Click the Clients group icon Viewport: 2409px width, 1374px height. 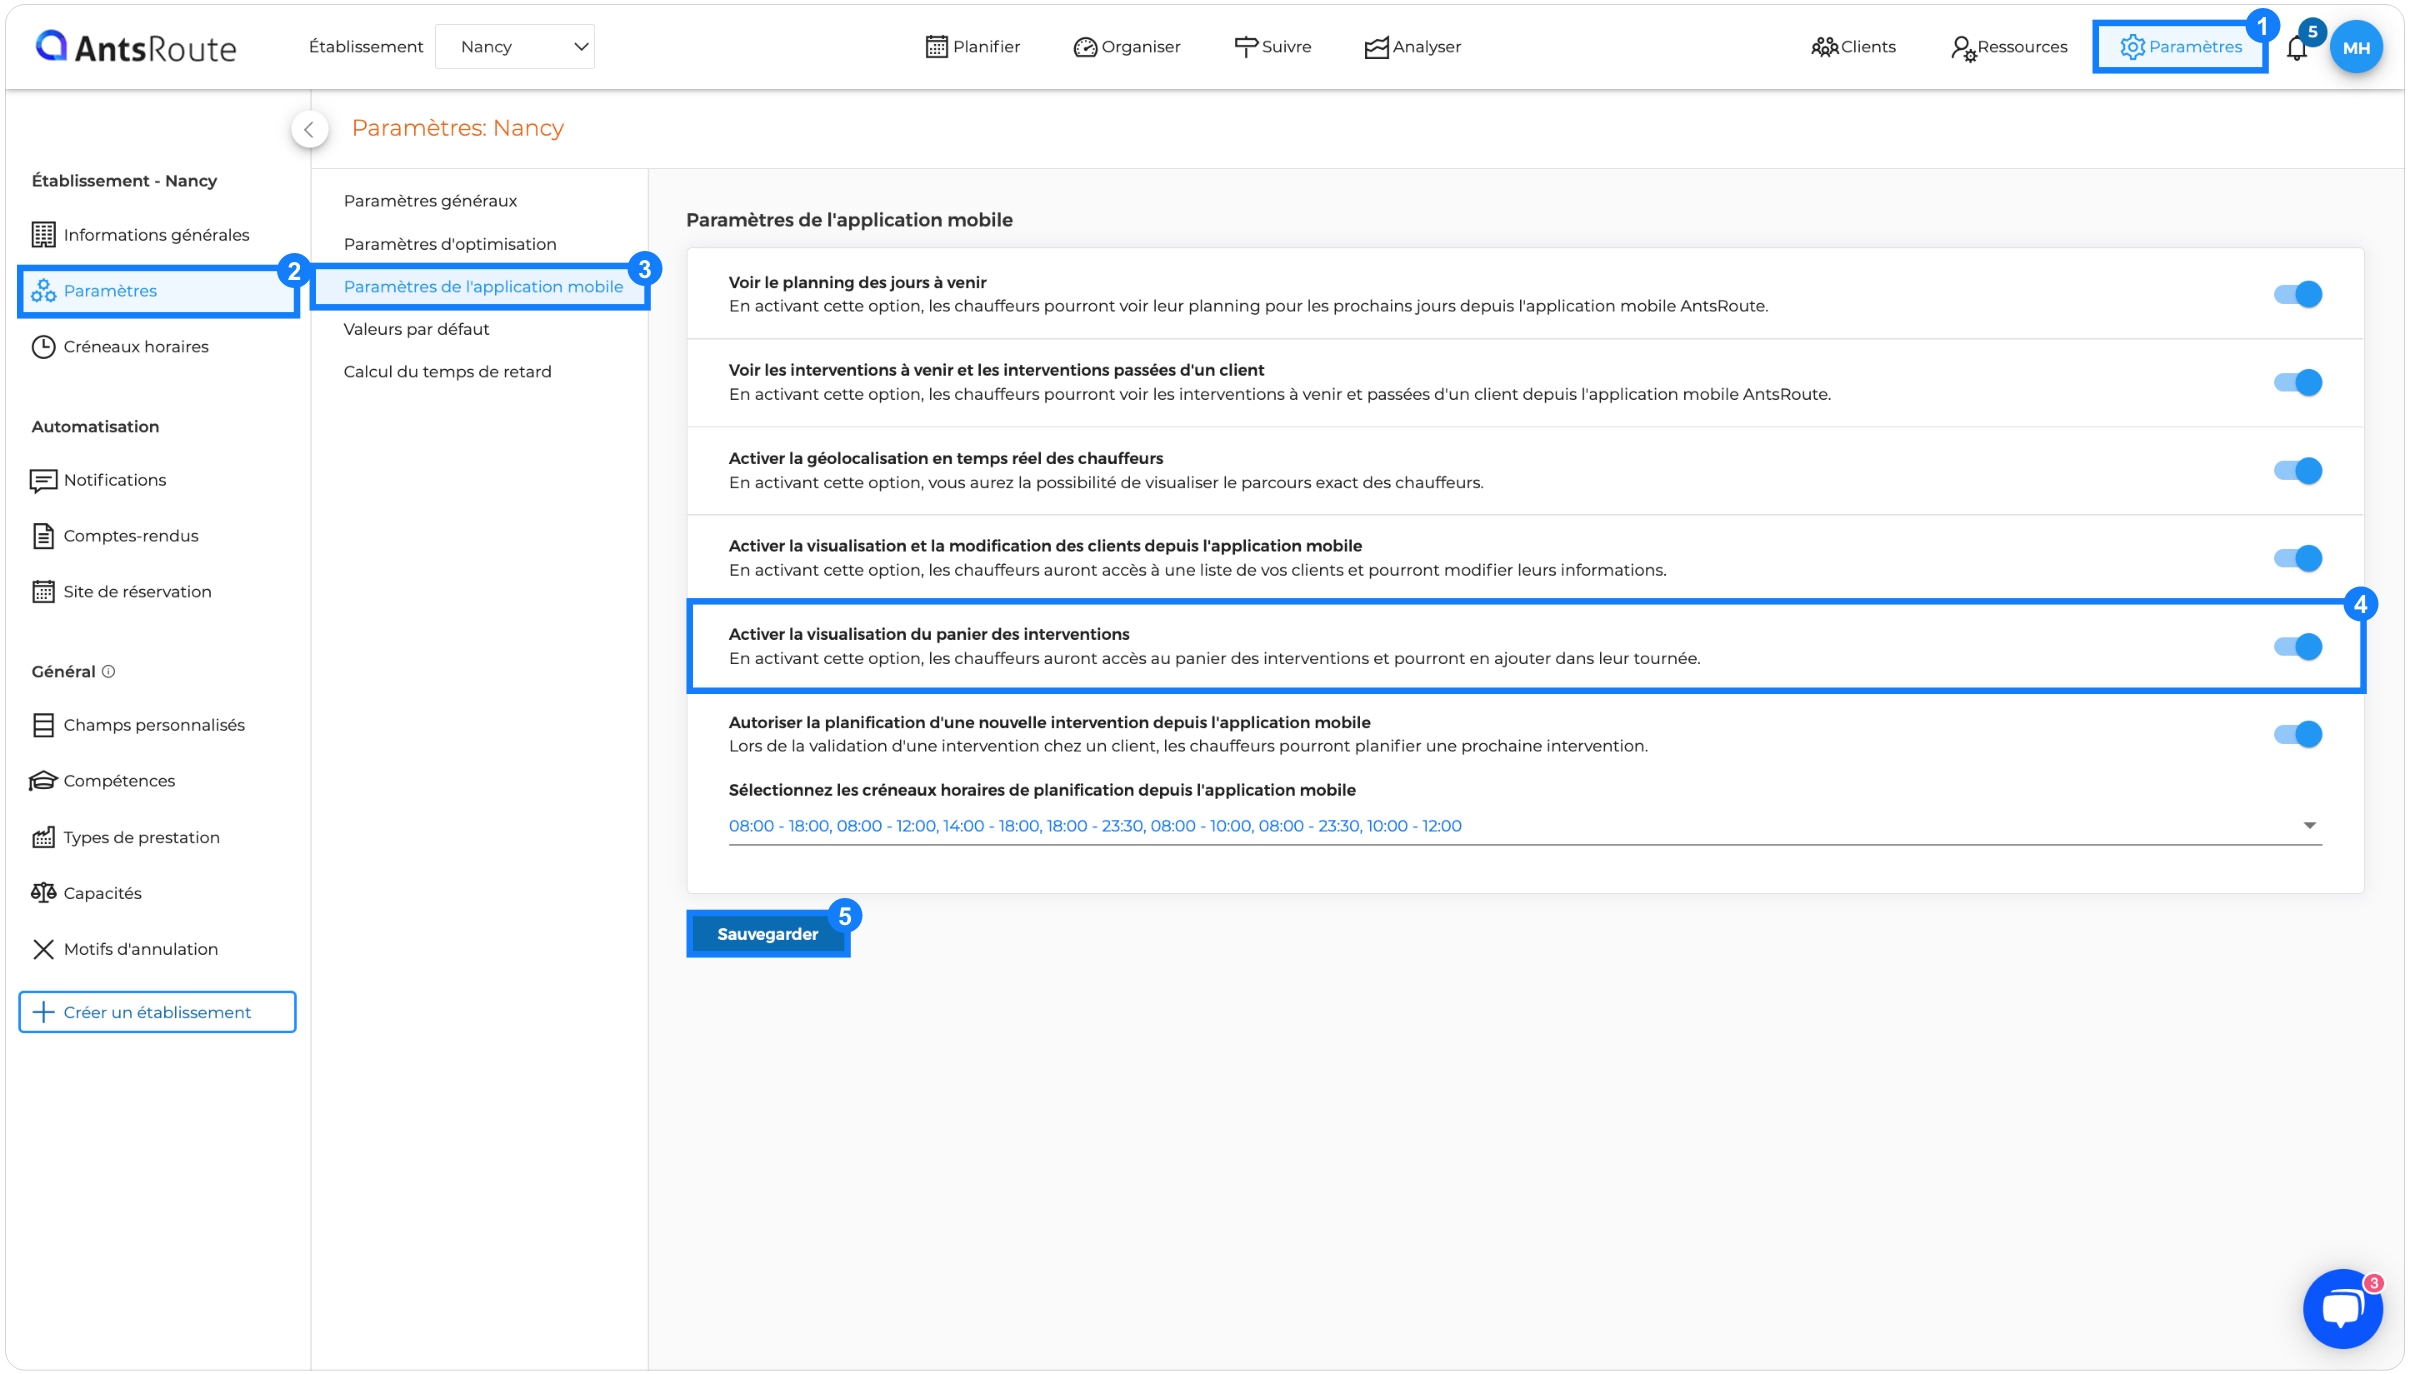(x=1825, y=47)
